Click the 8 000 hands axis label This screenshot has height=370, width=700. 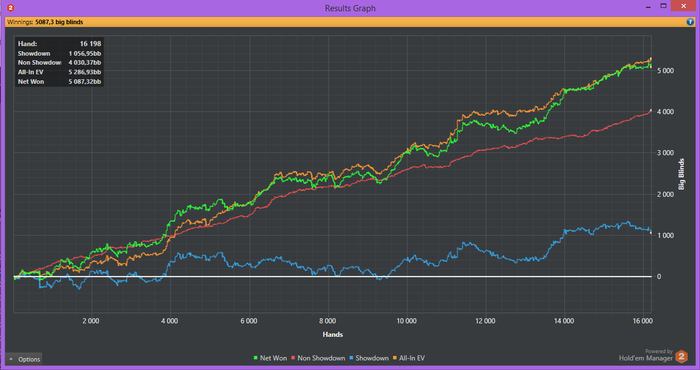[x=327, y=321]
